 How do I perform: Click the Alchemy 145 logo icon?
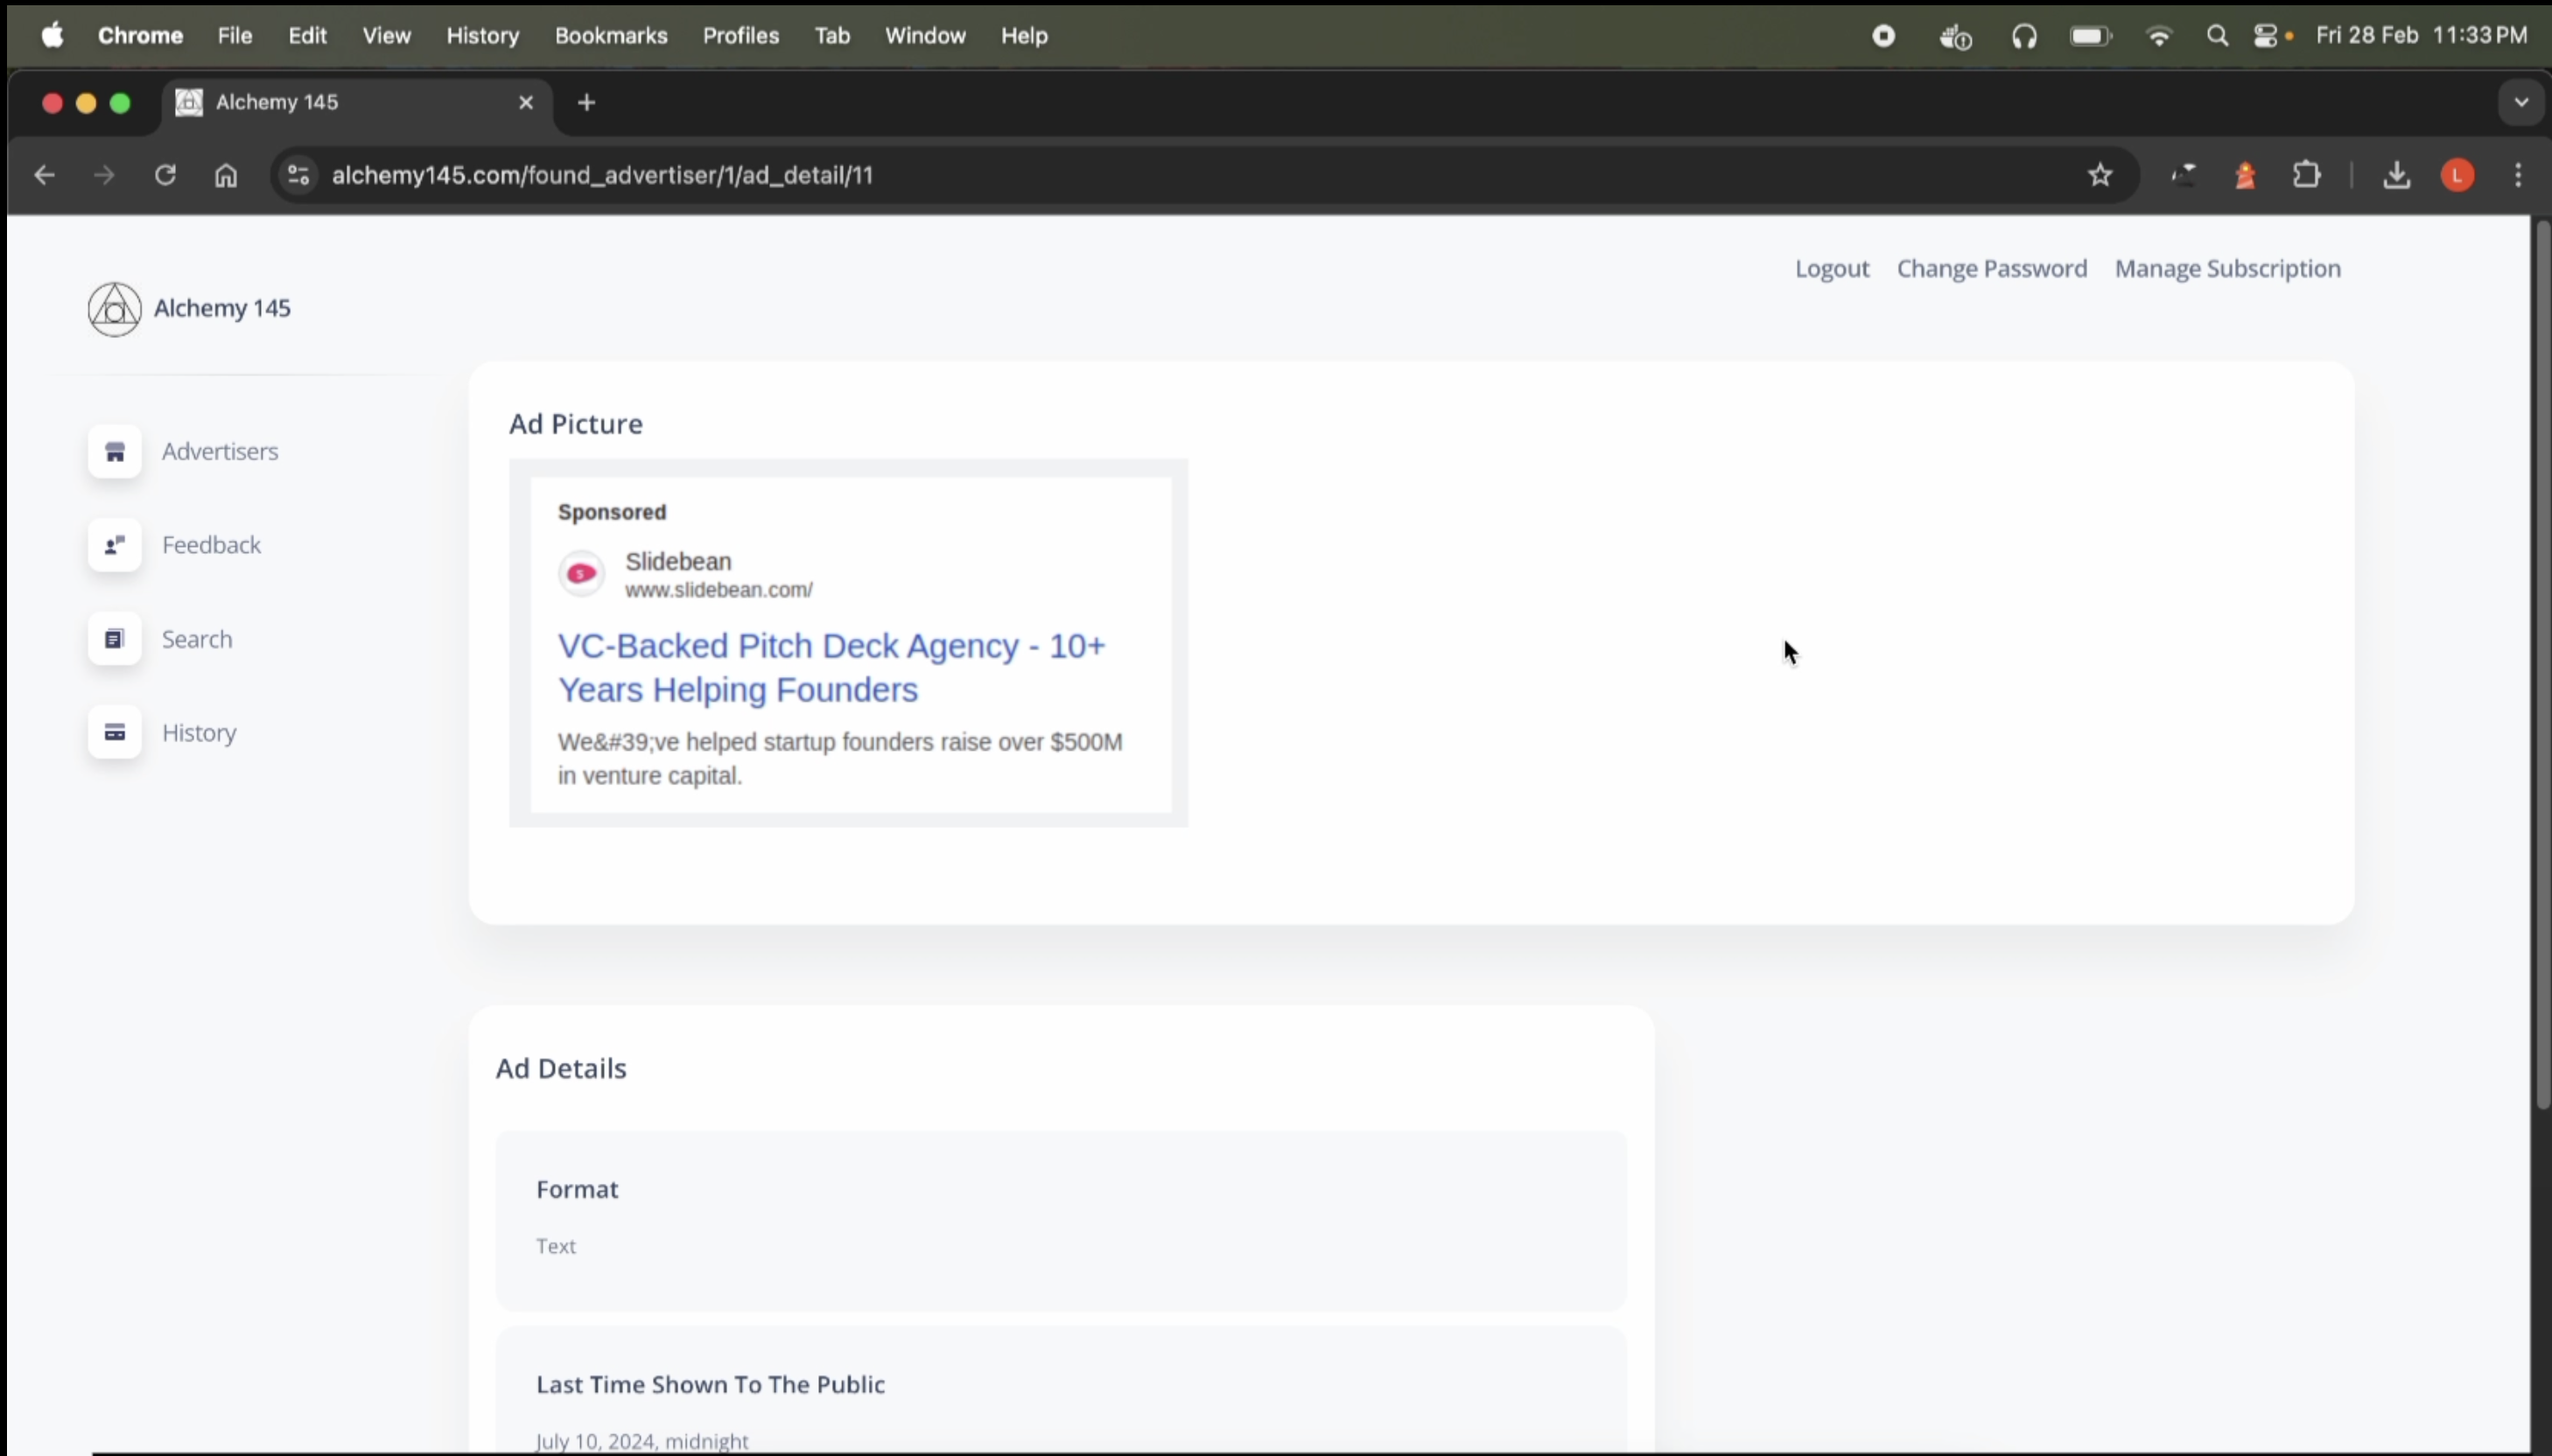pos(114,309)
